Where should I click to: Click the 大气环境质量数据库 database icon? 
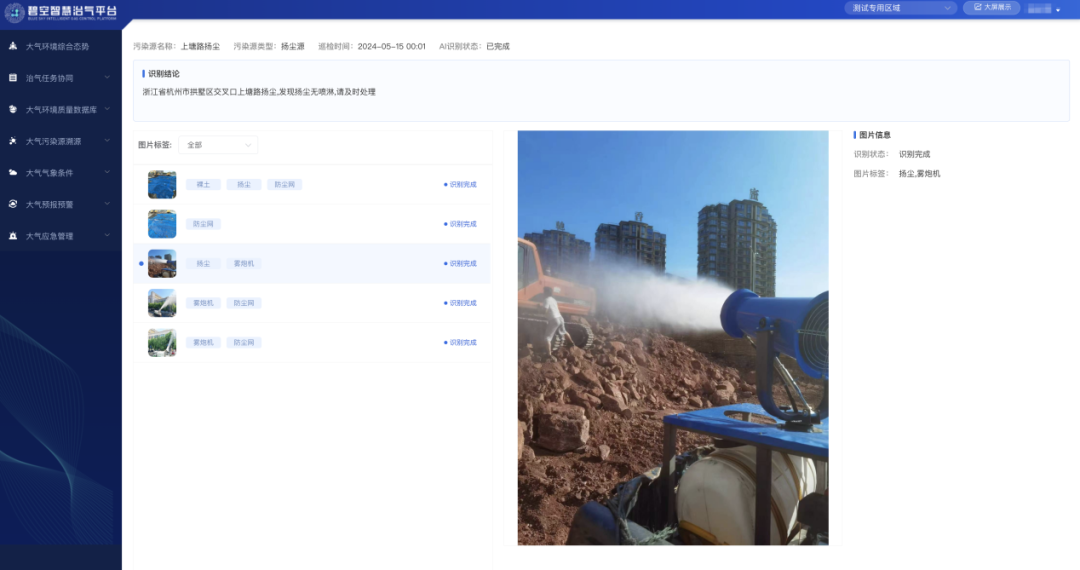(x=13, y=109)
